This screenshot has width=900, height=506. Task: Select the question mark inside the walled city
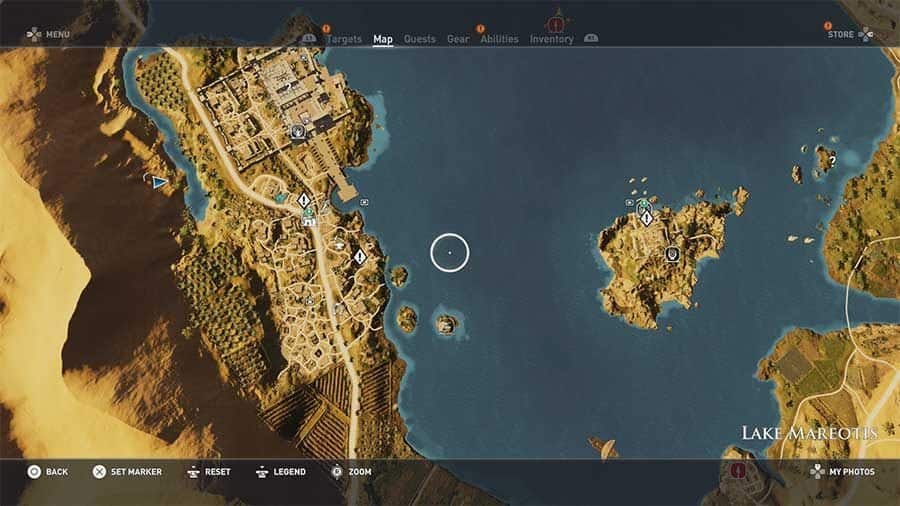(288, 87)
